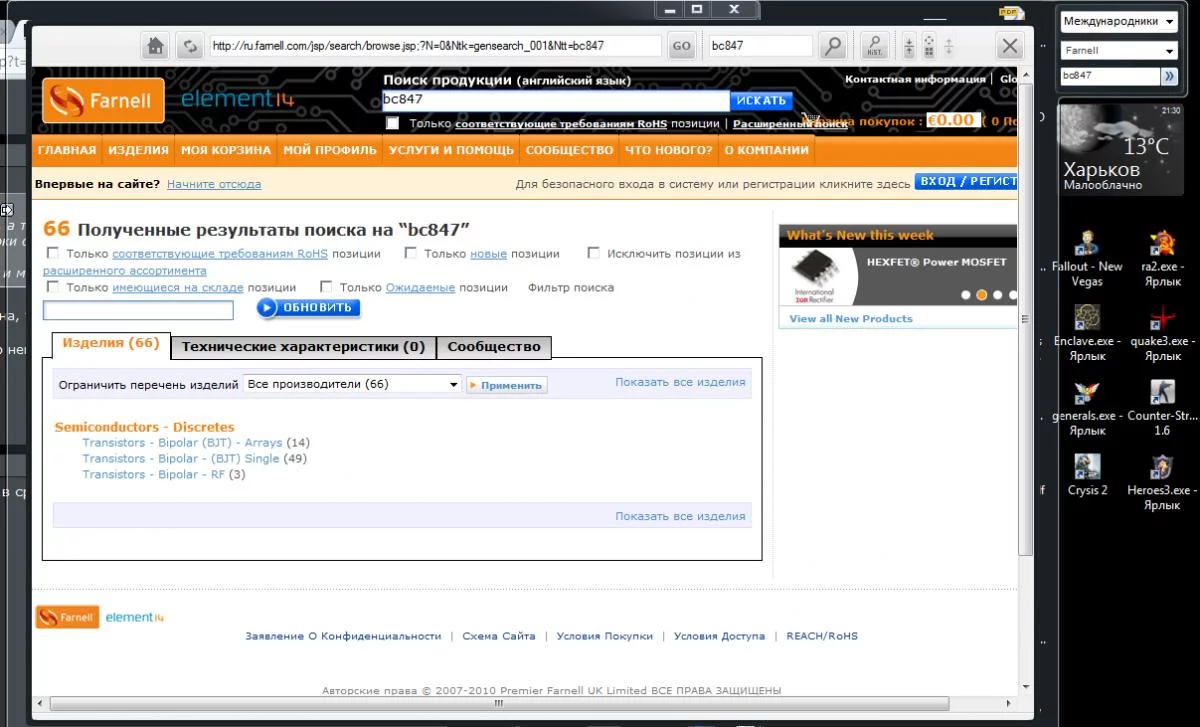Open the Fallout - New Vegas desktop shortcut
Viewport: 1200px width, 727px height.
click(x=1087, y=257)
